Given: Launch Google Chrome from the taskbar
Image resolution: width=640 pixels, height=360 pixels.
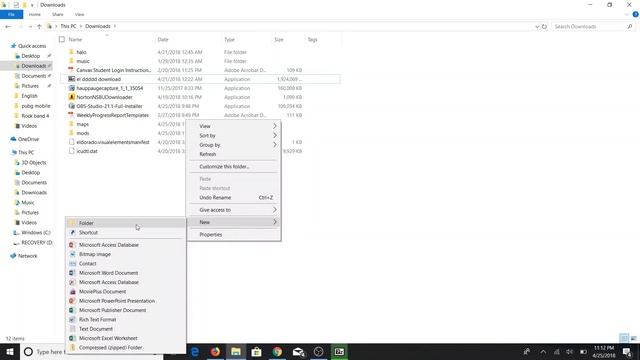Looking at the screenshot, I should (277, 352).
